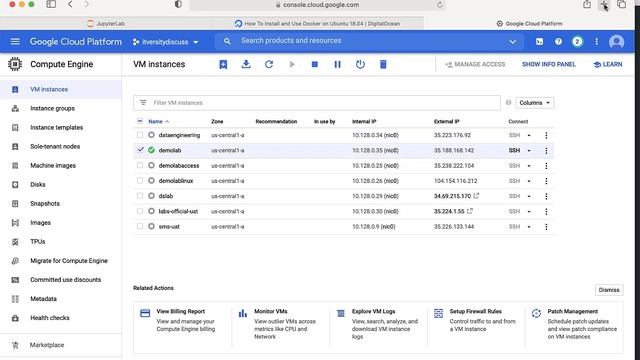Activate Cloud Shell icon in header
This screenshot has height=360, width=640.
click(x=539, y=42)
